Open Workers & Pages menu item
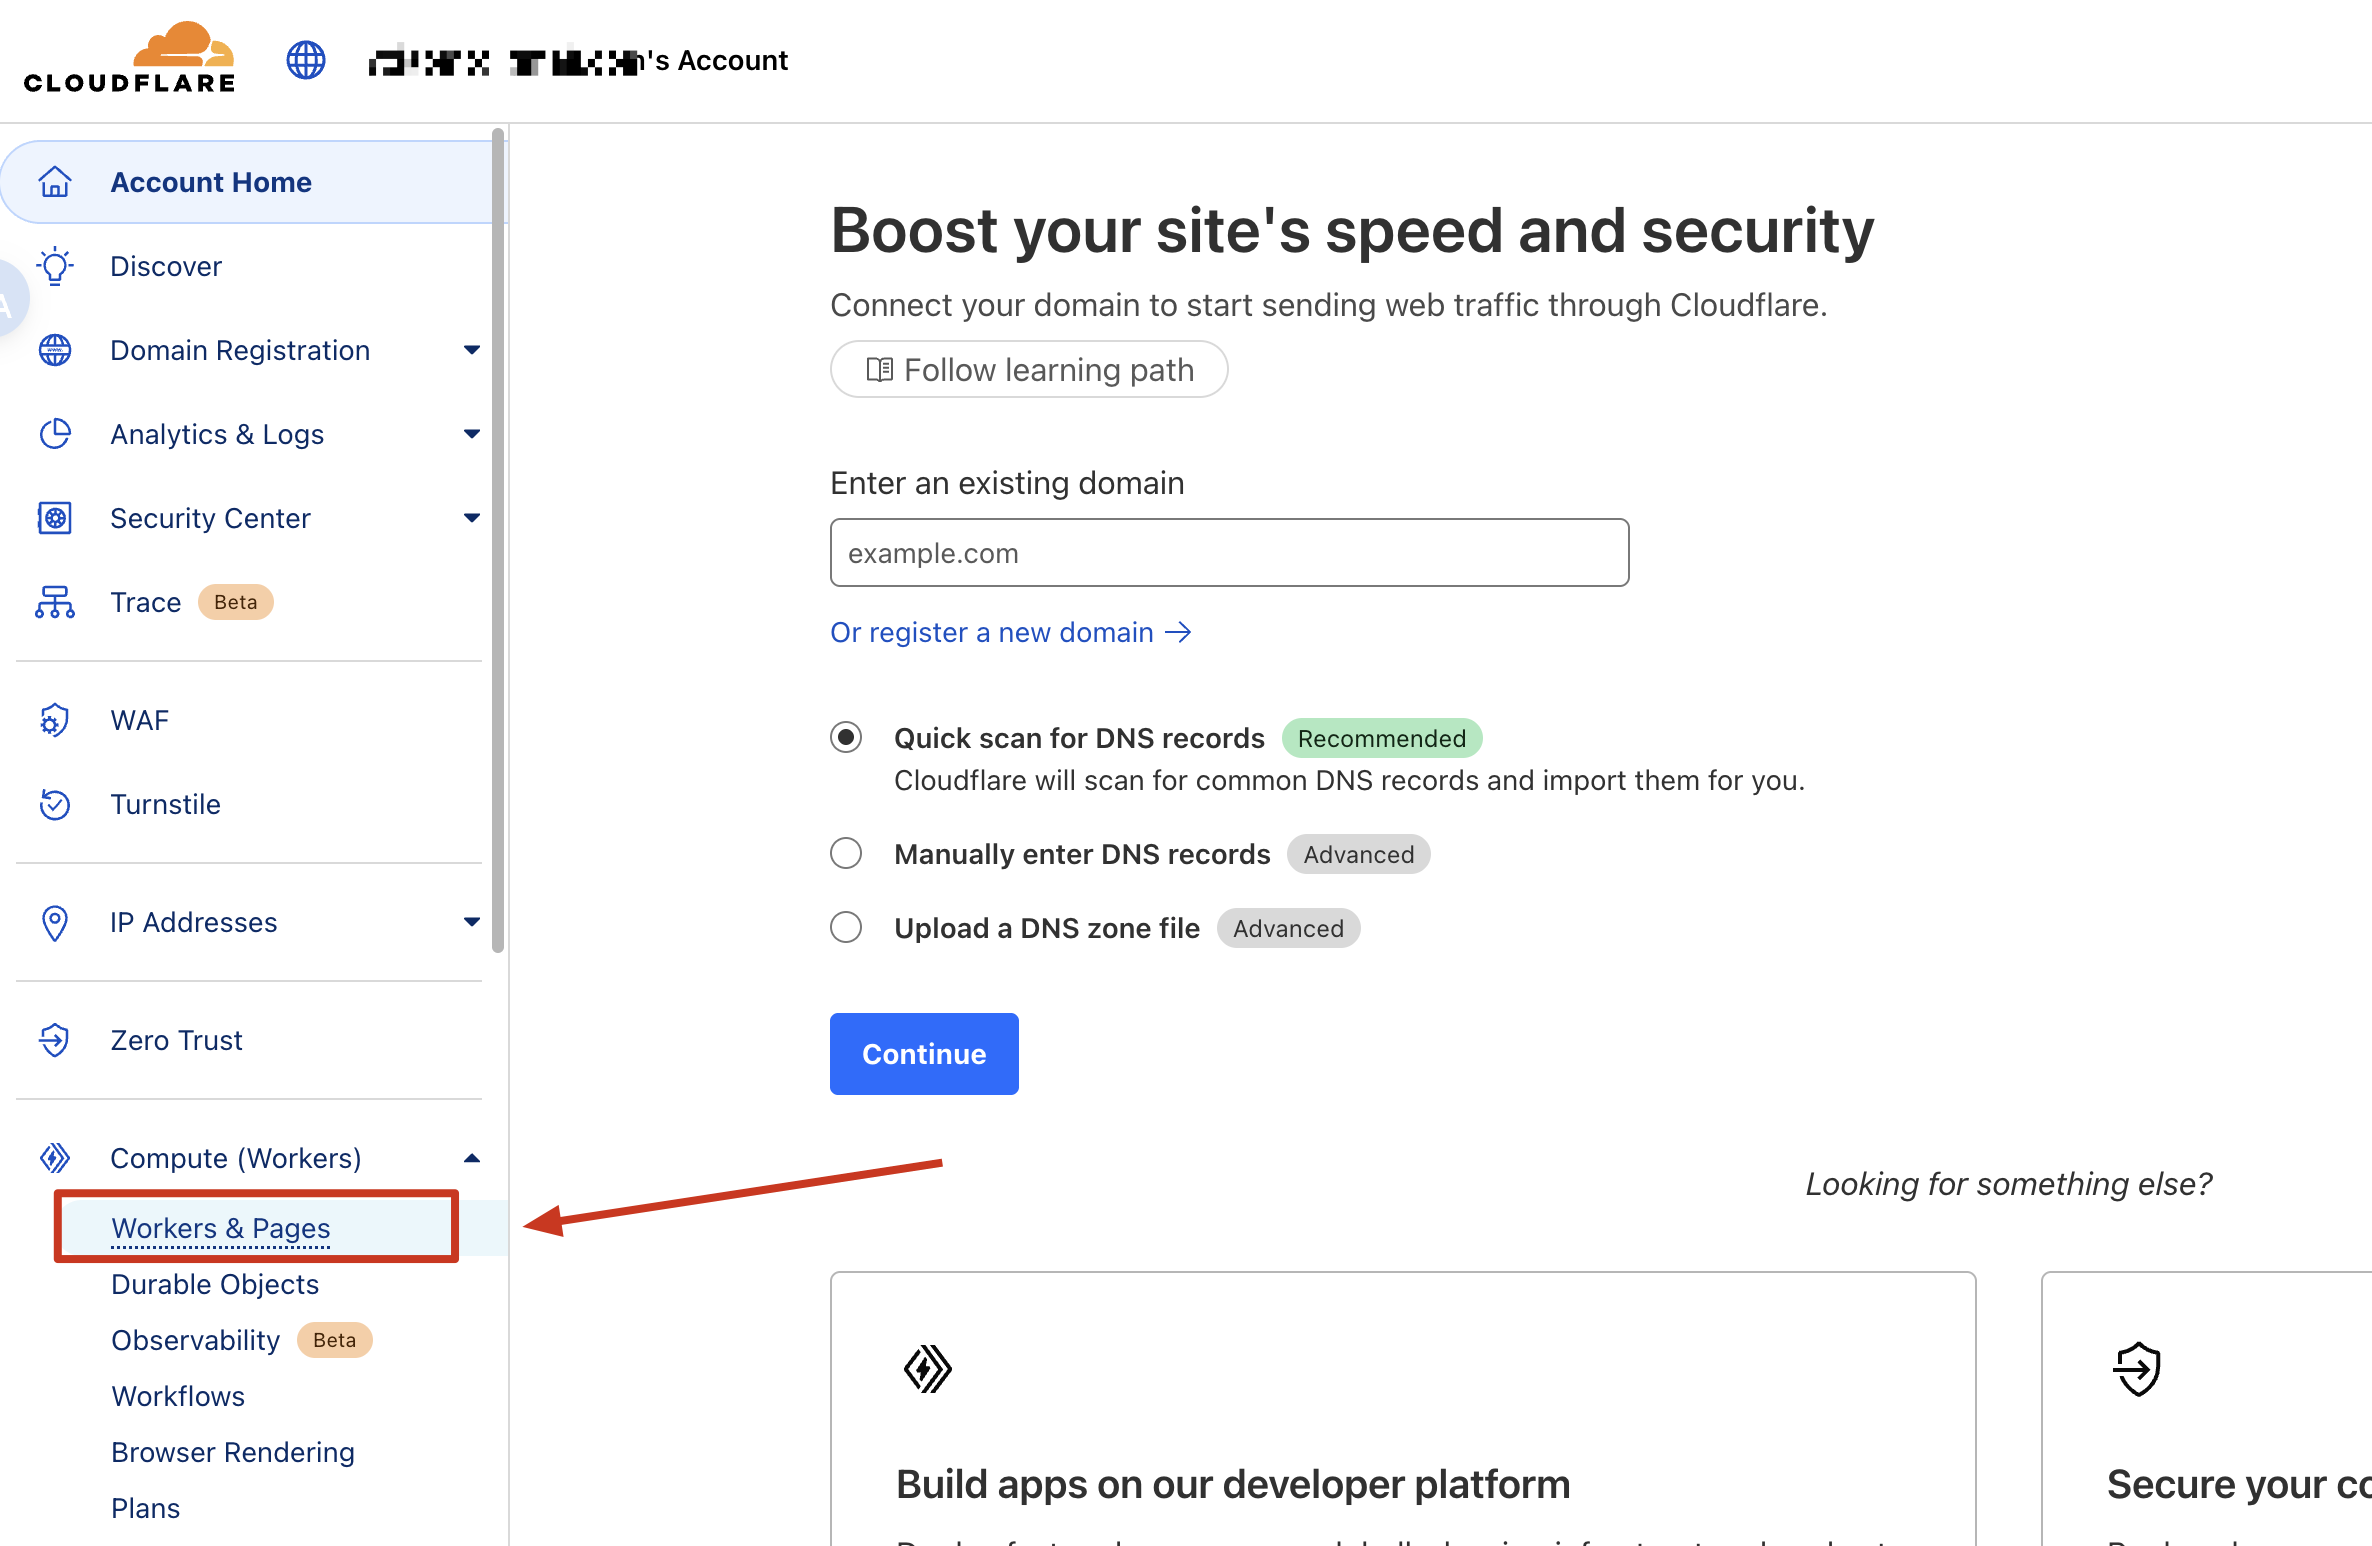Image resolution: width=2372 pixels, height=1546 pixels. pyautogui.click(x=221, y=1228)
